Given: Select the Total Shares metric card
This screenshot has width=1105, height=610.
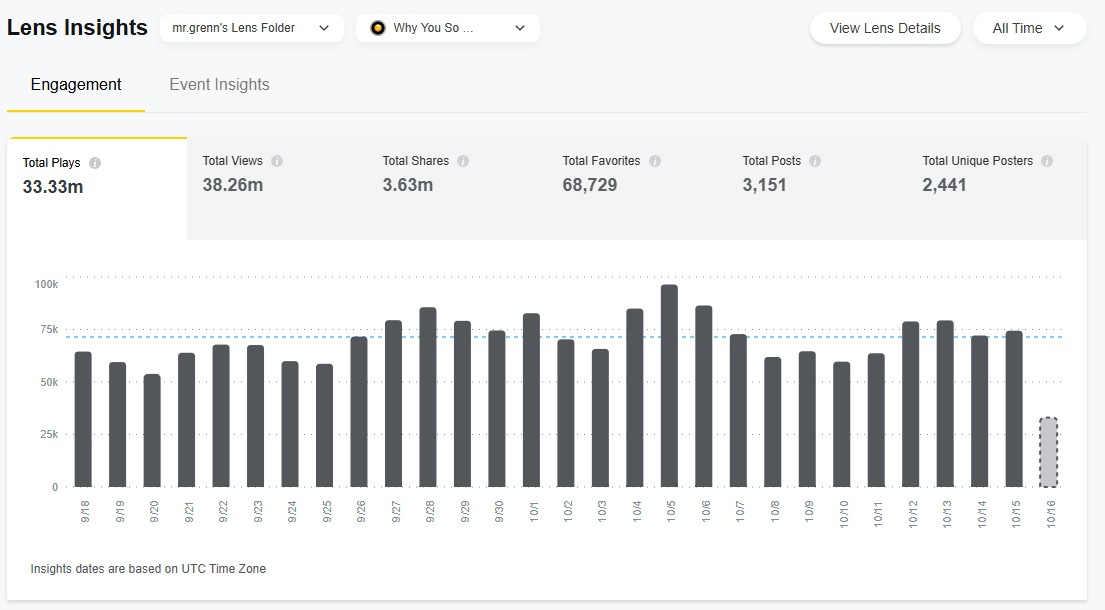Looking at the screenshot, I should click(457, 187).
